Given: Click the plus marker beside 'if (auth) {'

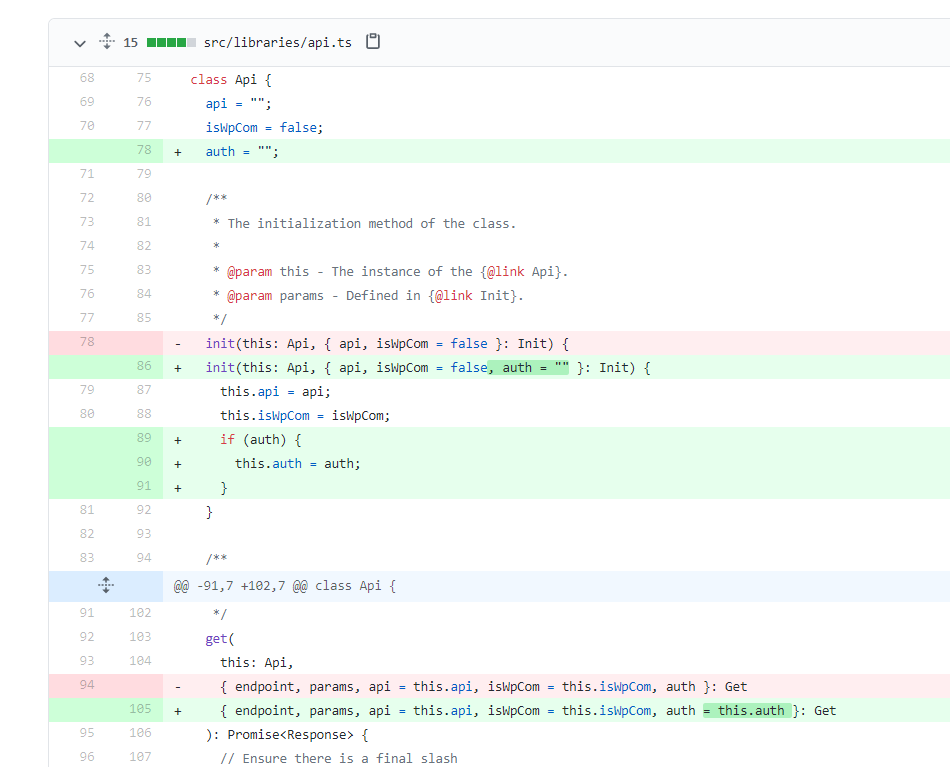Looking at the screenshot, I should [178, 440].
